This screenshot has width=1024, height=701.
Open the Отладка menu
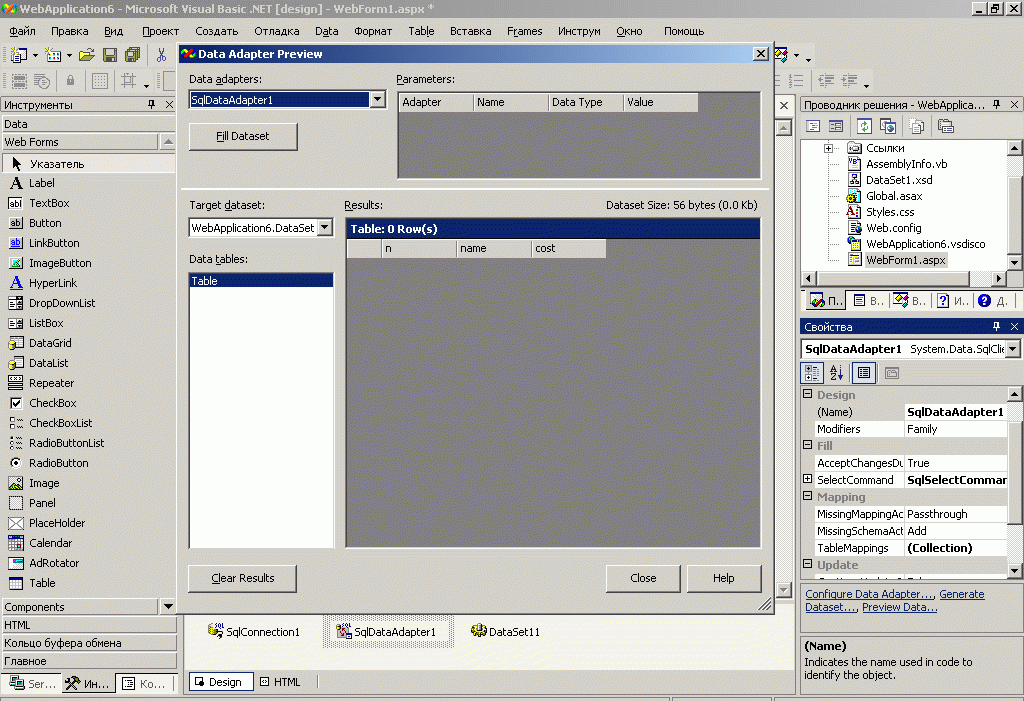pyautogui.click(x=277, y=31)
